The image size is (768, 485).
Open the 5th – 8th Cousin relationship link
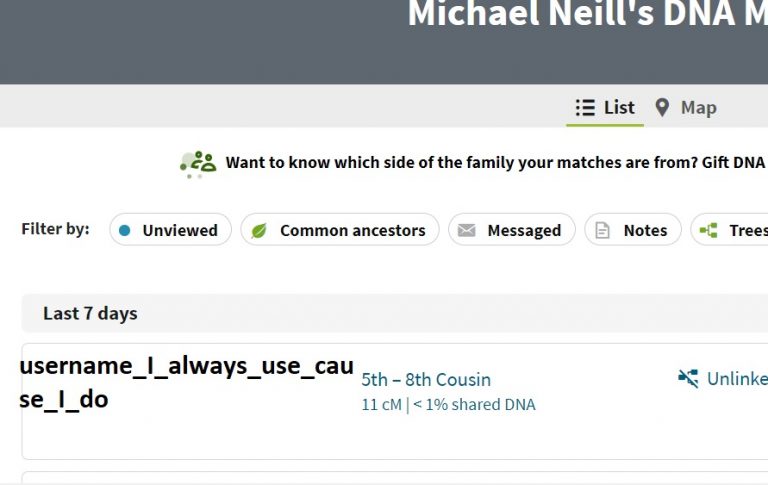(x=426, y=380)
